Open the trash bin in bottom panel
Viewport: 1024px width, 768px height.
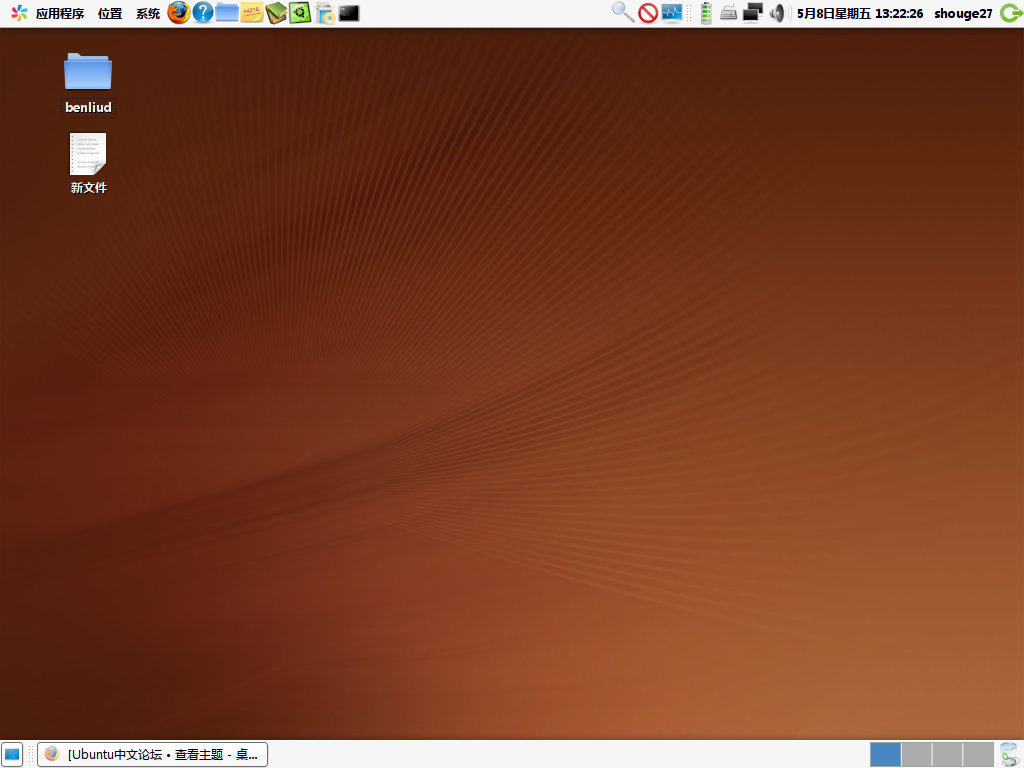[1009, 754]
